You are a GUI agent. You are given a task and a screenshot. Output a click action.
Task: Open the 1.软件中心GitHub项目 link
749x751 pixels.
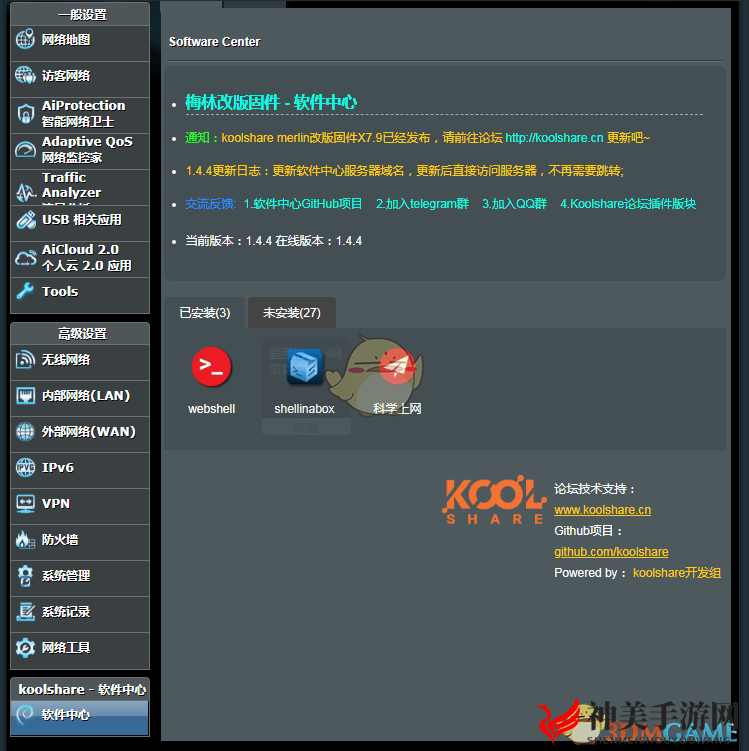pyautogui.click(x=303, y=204)
